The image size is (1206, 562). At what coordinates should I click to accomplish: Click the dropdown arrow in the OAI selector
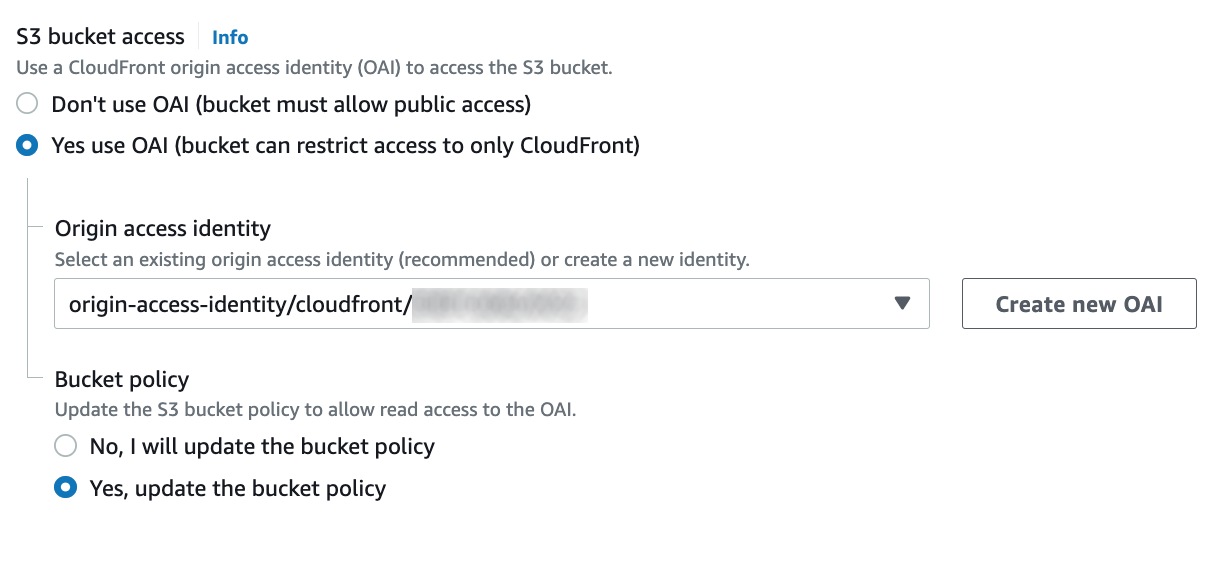coord(902,304)
